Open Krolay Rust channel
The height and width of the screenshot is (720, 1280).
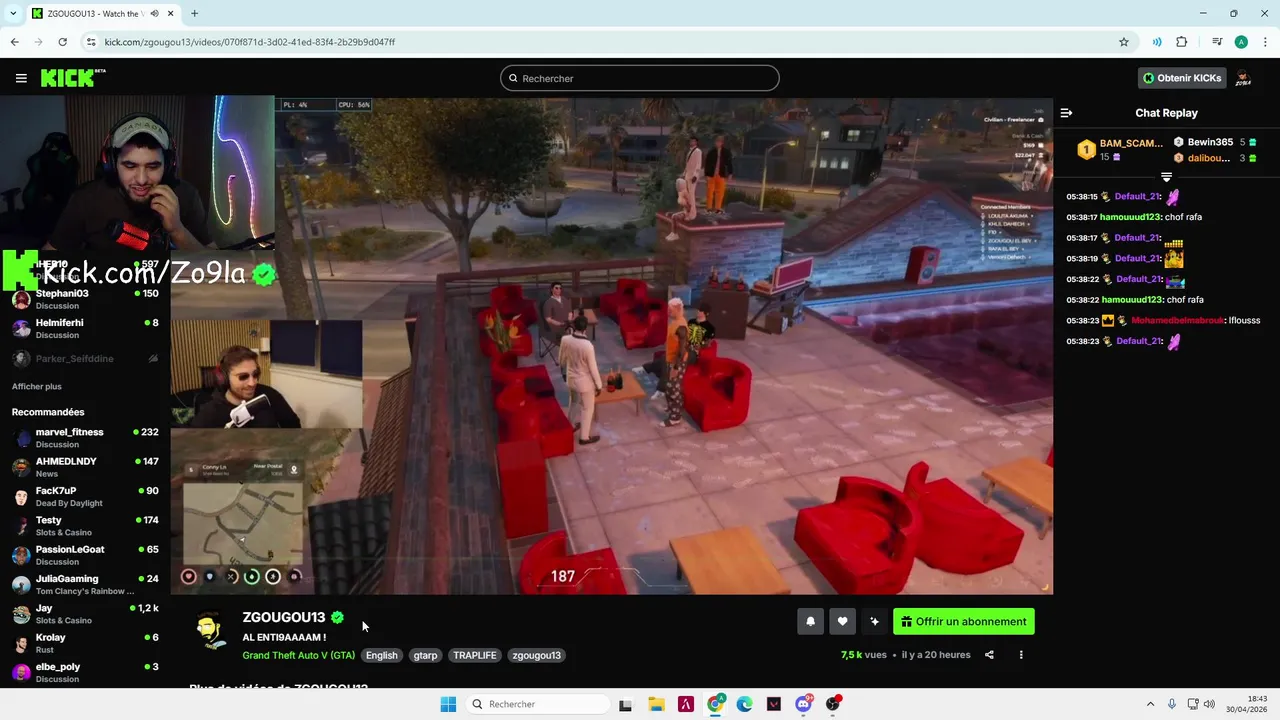coord(85,643)
